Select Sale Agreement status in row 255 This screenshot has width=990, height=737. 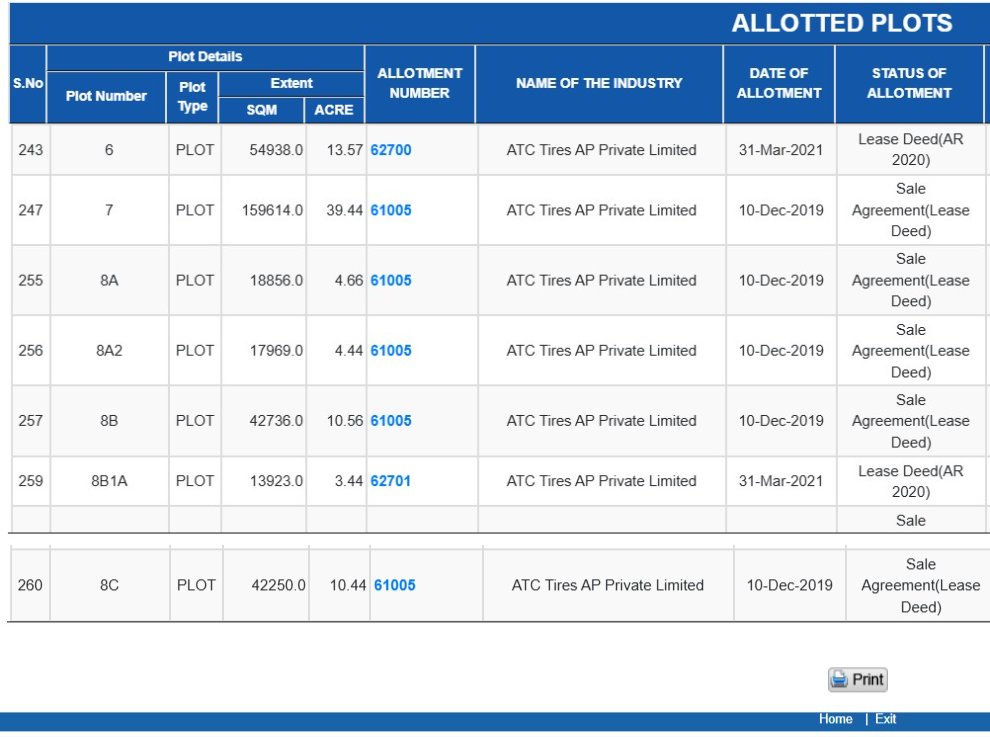(x=910, y=280)
